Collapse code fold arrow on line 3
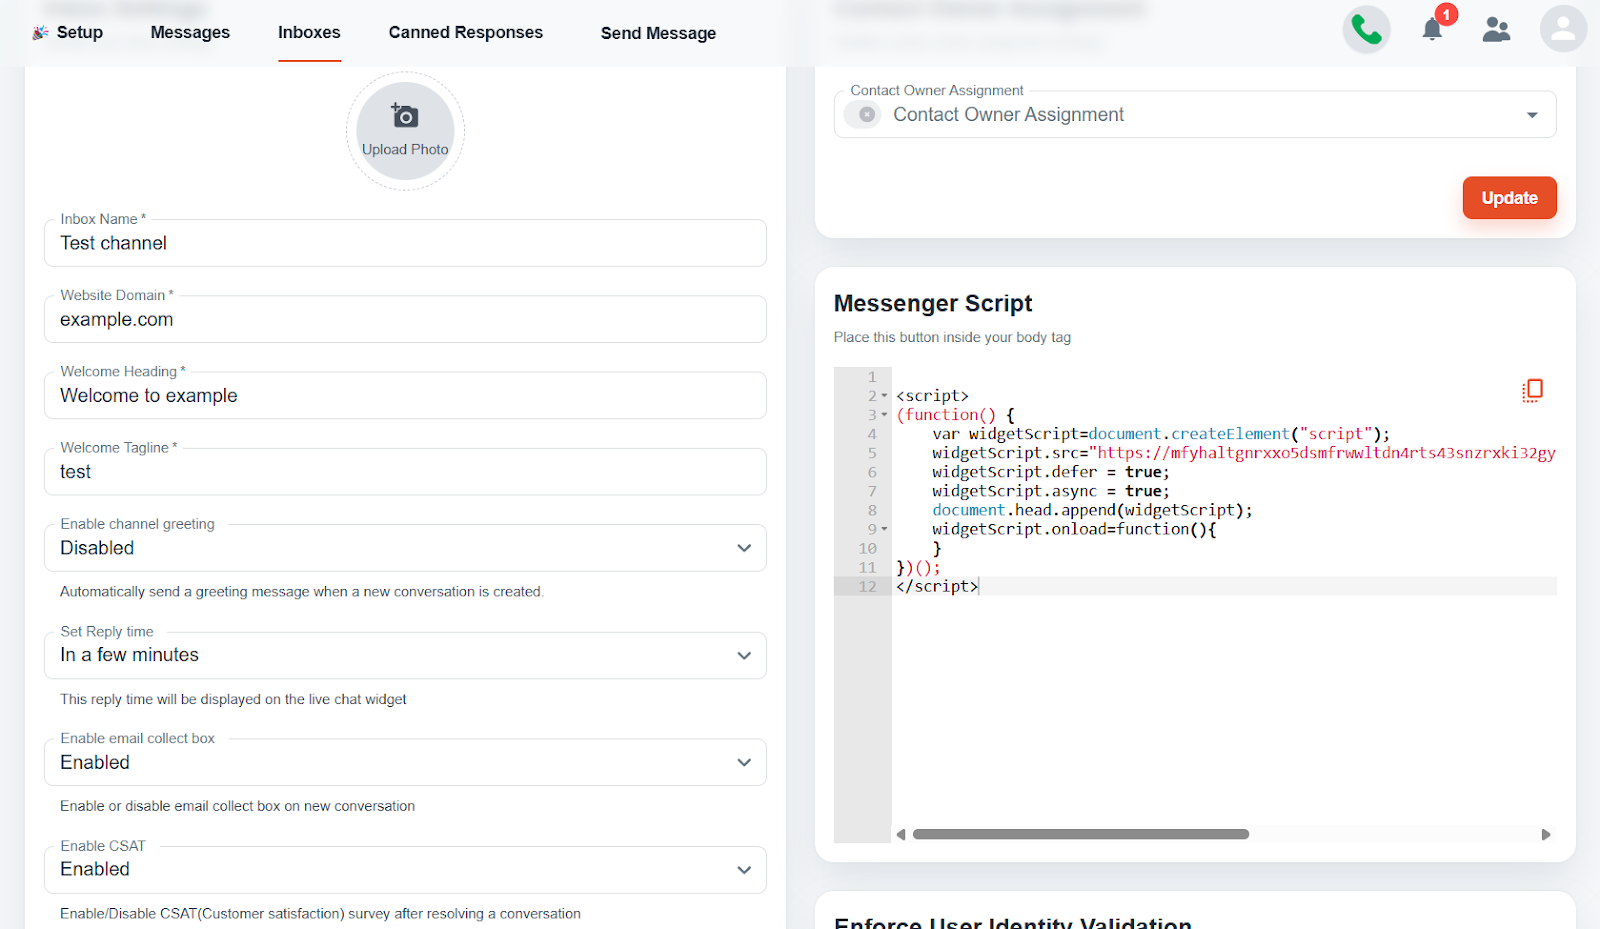 point(884,415)
